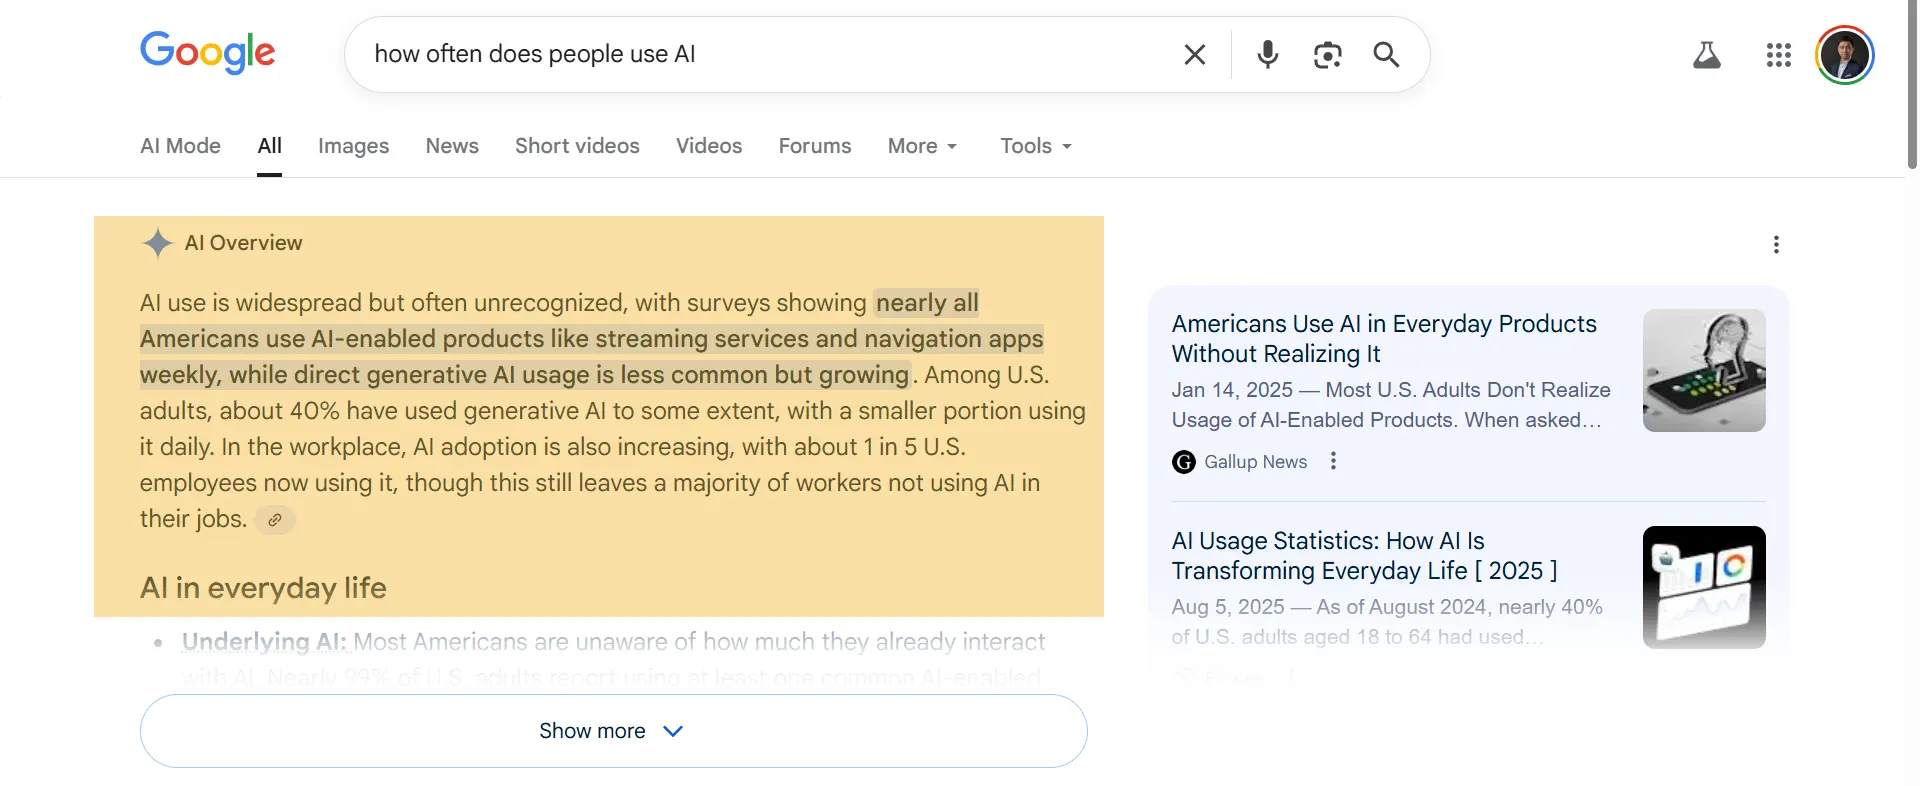Click 'Underlying AI:' bullet text
Viewport: 1920px width, 786px height.
coord(264,642)
